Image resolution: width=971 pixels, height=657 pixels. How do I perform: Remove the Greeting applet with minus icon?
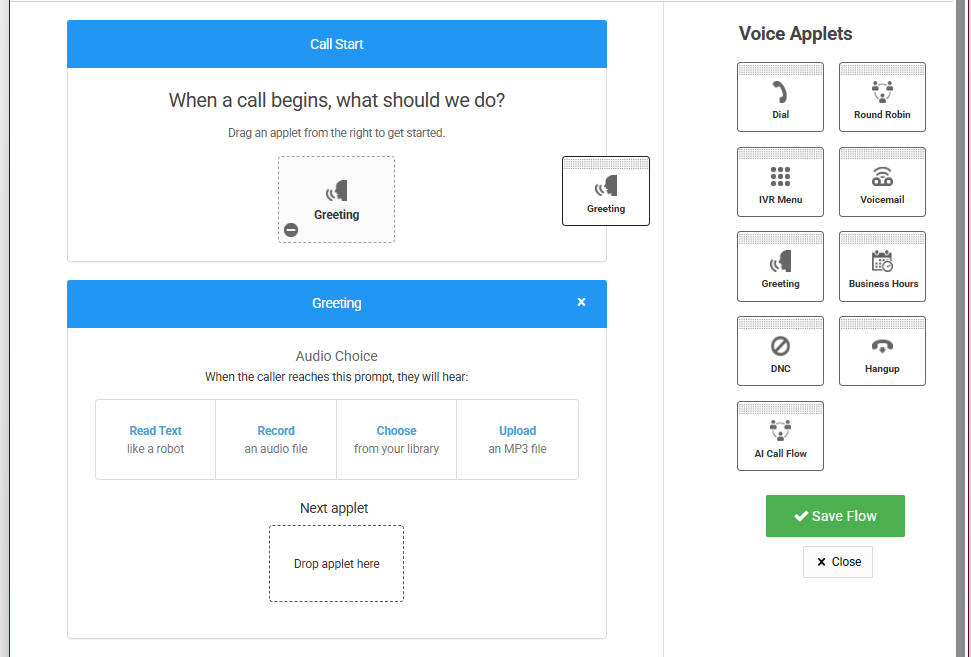[x=291, y=230]
